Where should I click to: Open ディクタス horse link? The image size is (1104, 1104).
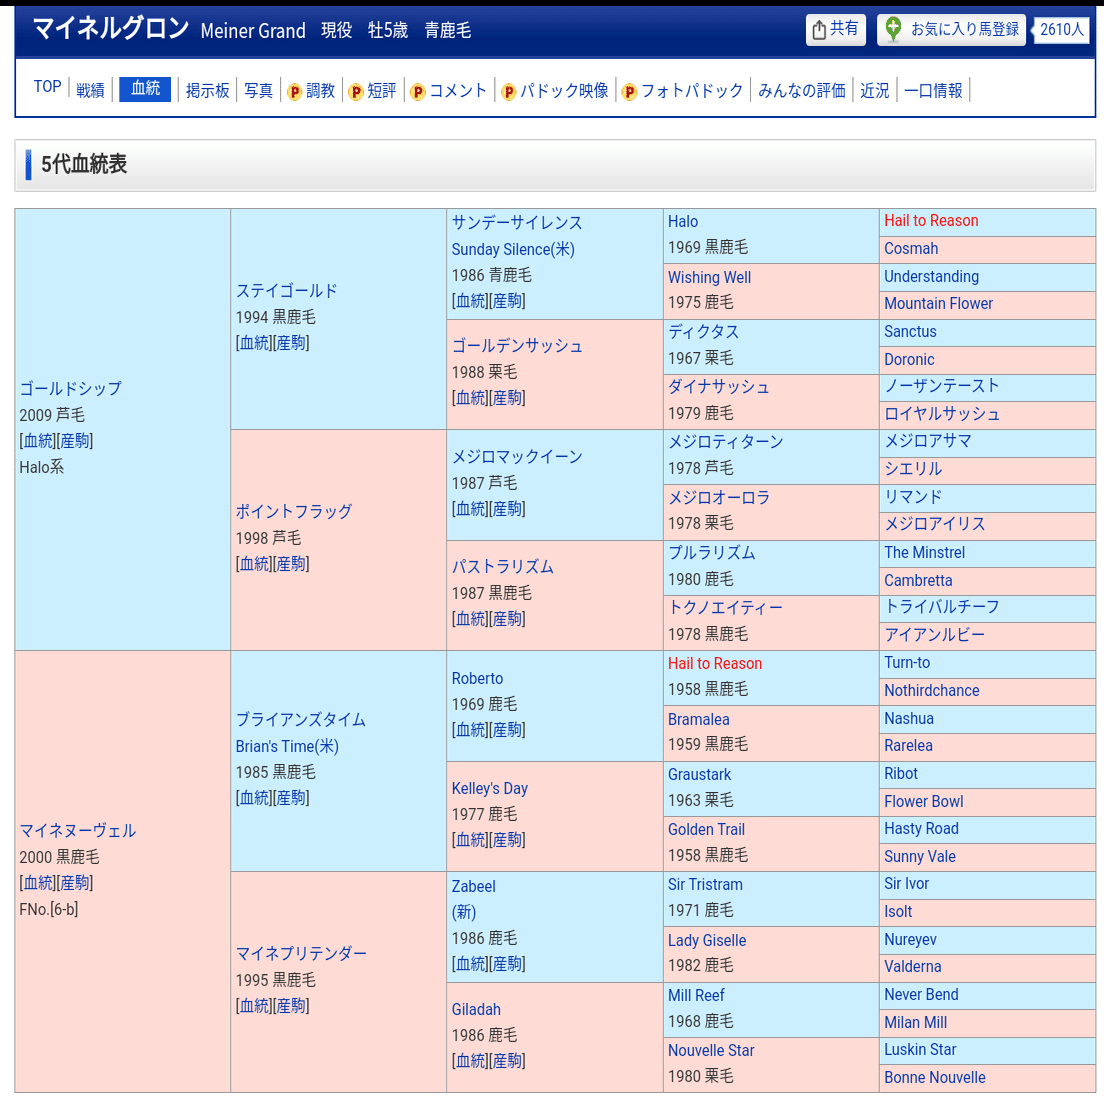[x=703, y=332]
